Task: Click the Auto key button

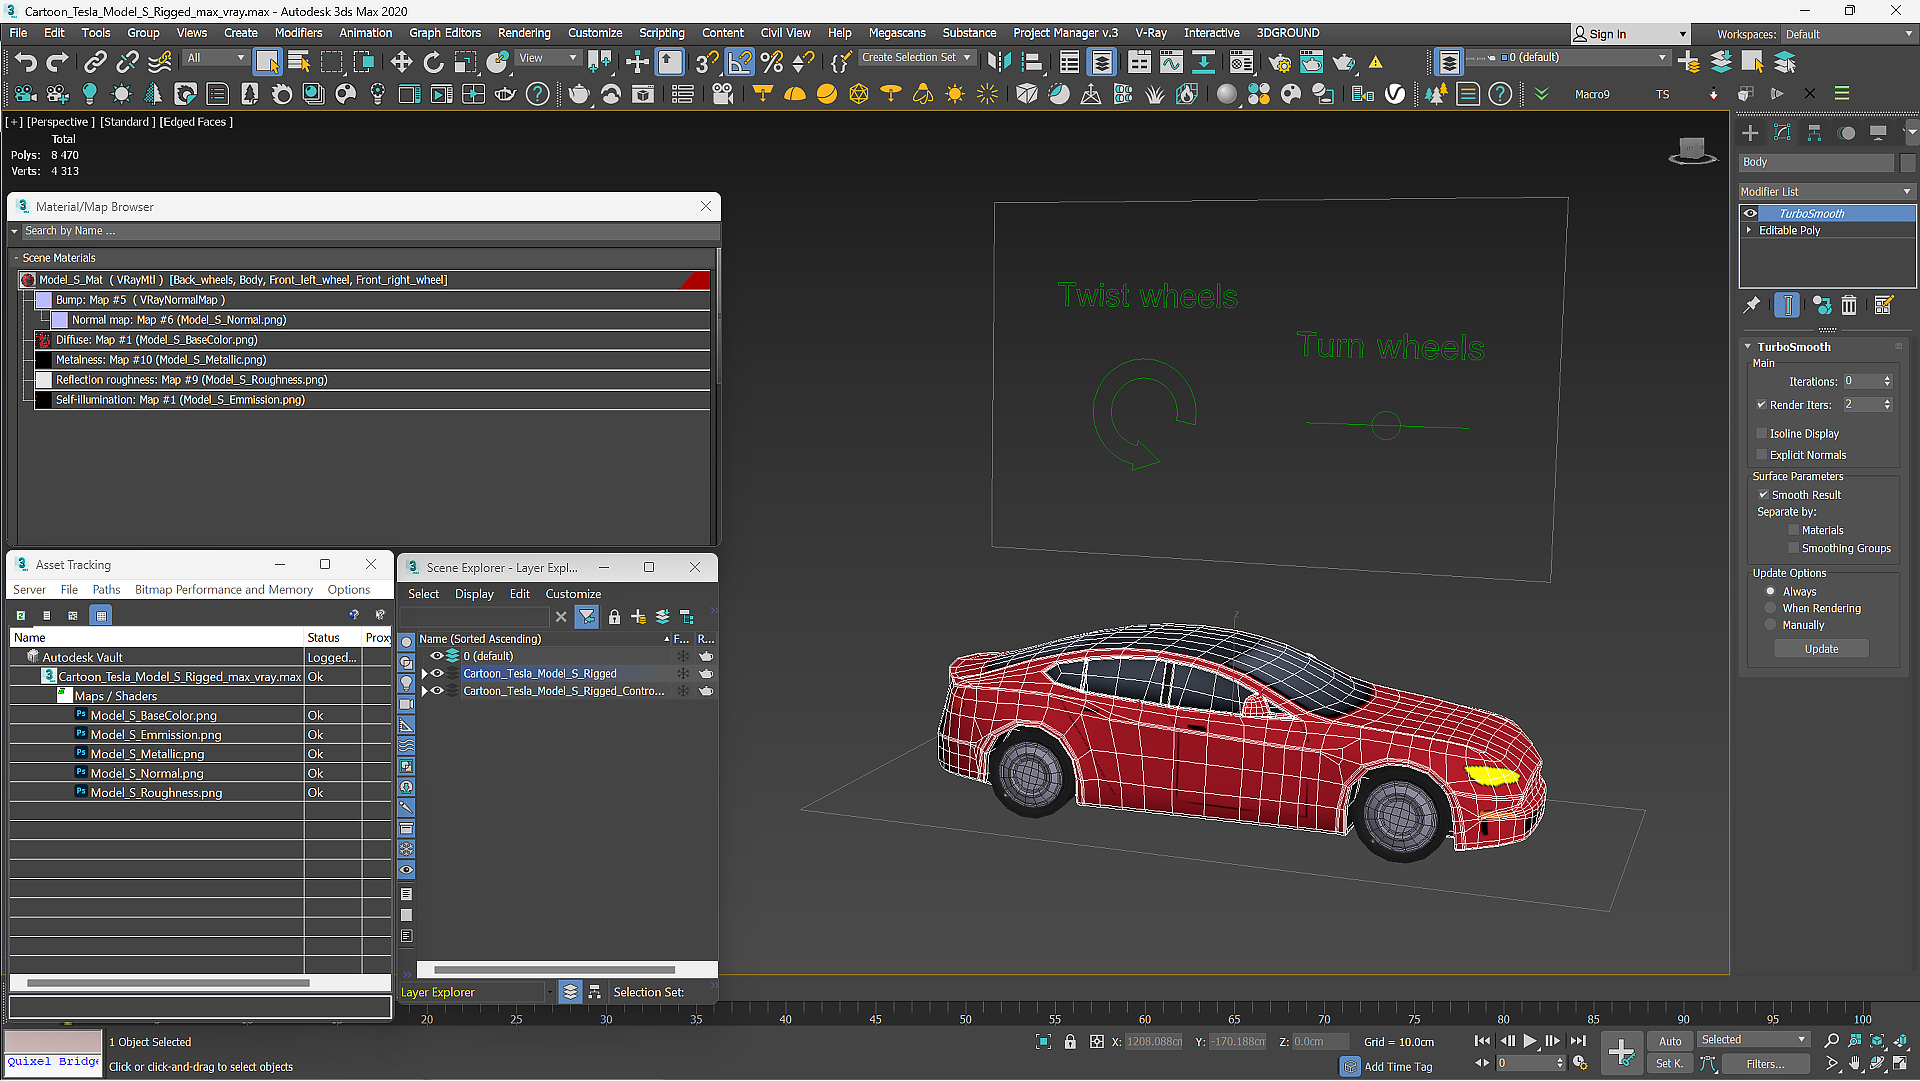Action: click(1670, 1041)
